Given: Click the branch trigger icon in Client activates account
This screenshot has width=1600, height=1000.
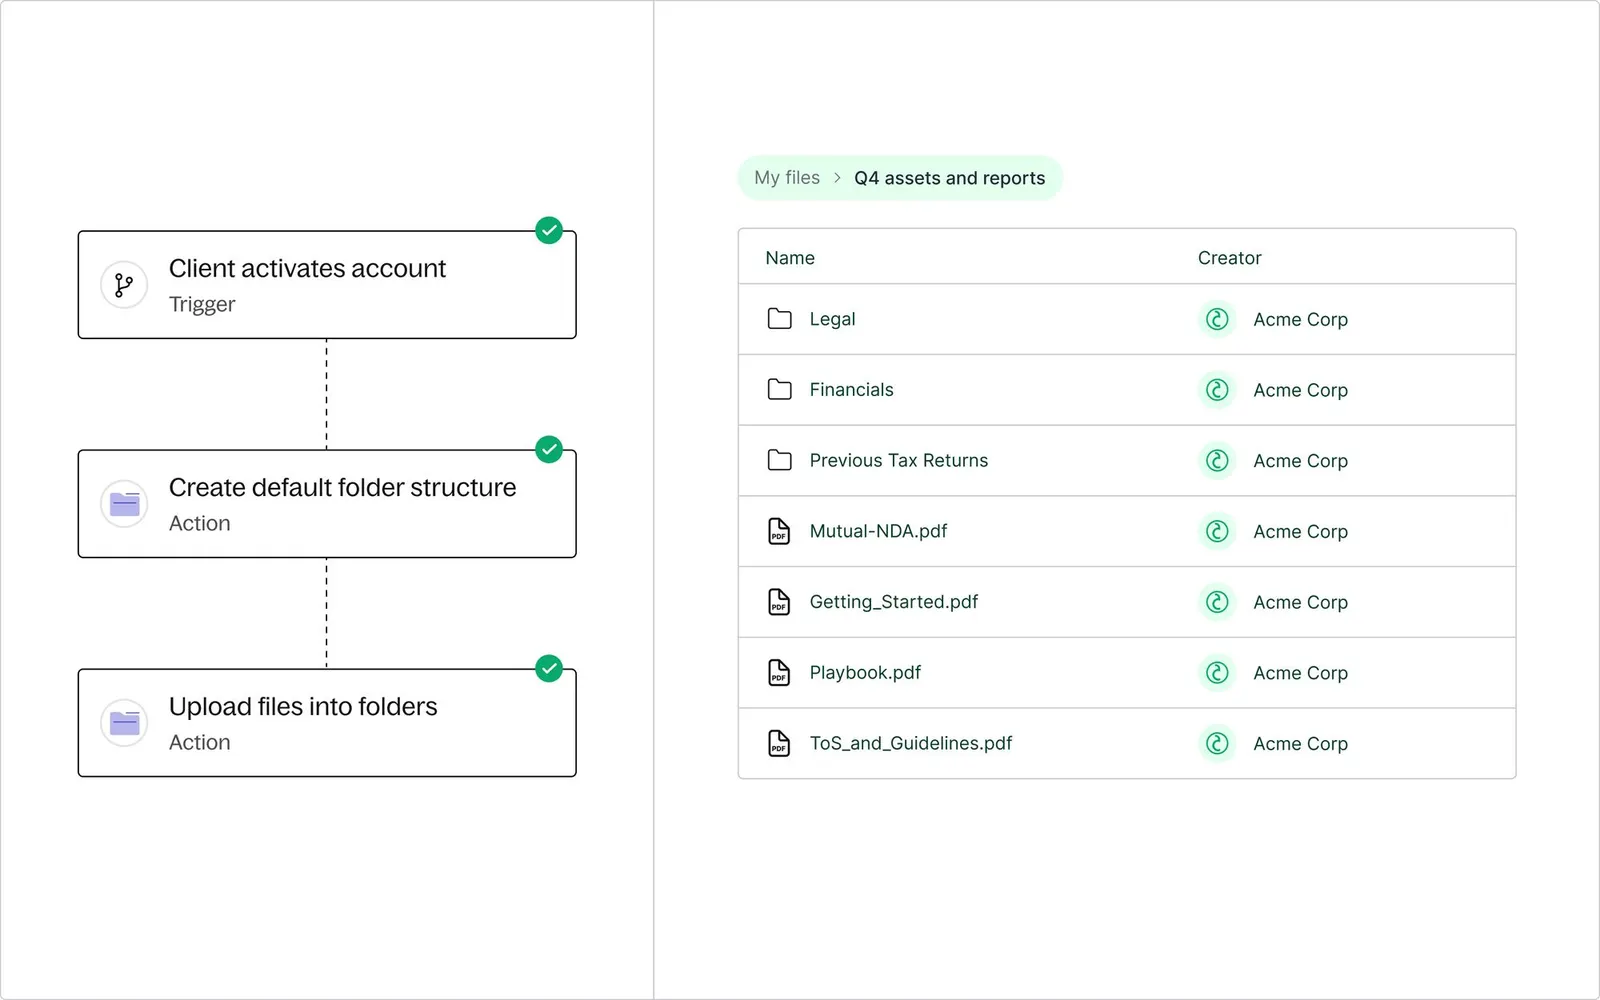Looking at the screenshot, I should [x=124, y=285].
